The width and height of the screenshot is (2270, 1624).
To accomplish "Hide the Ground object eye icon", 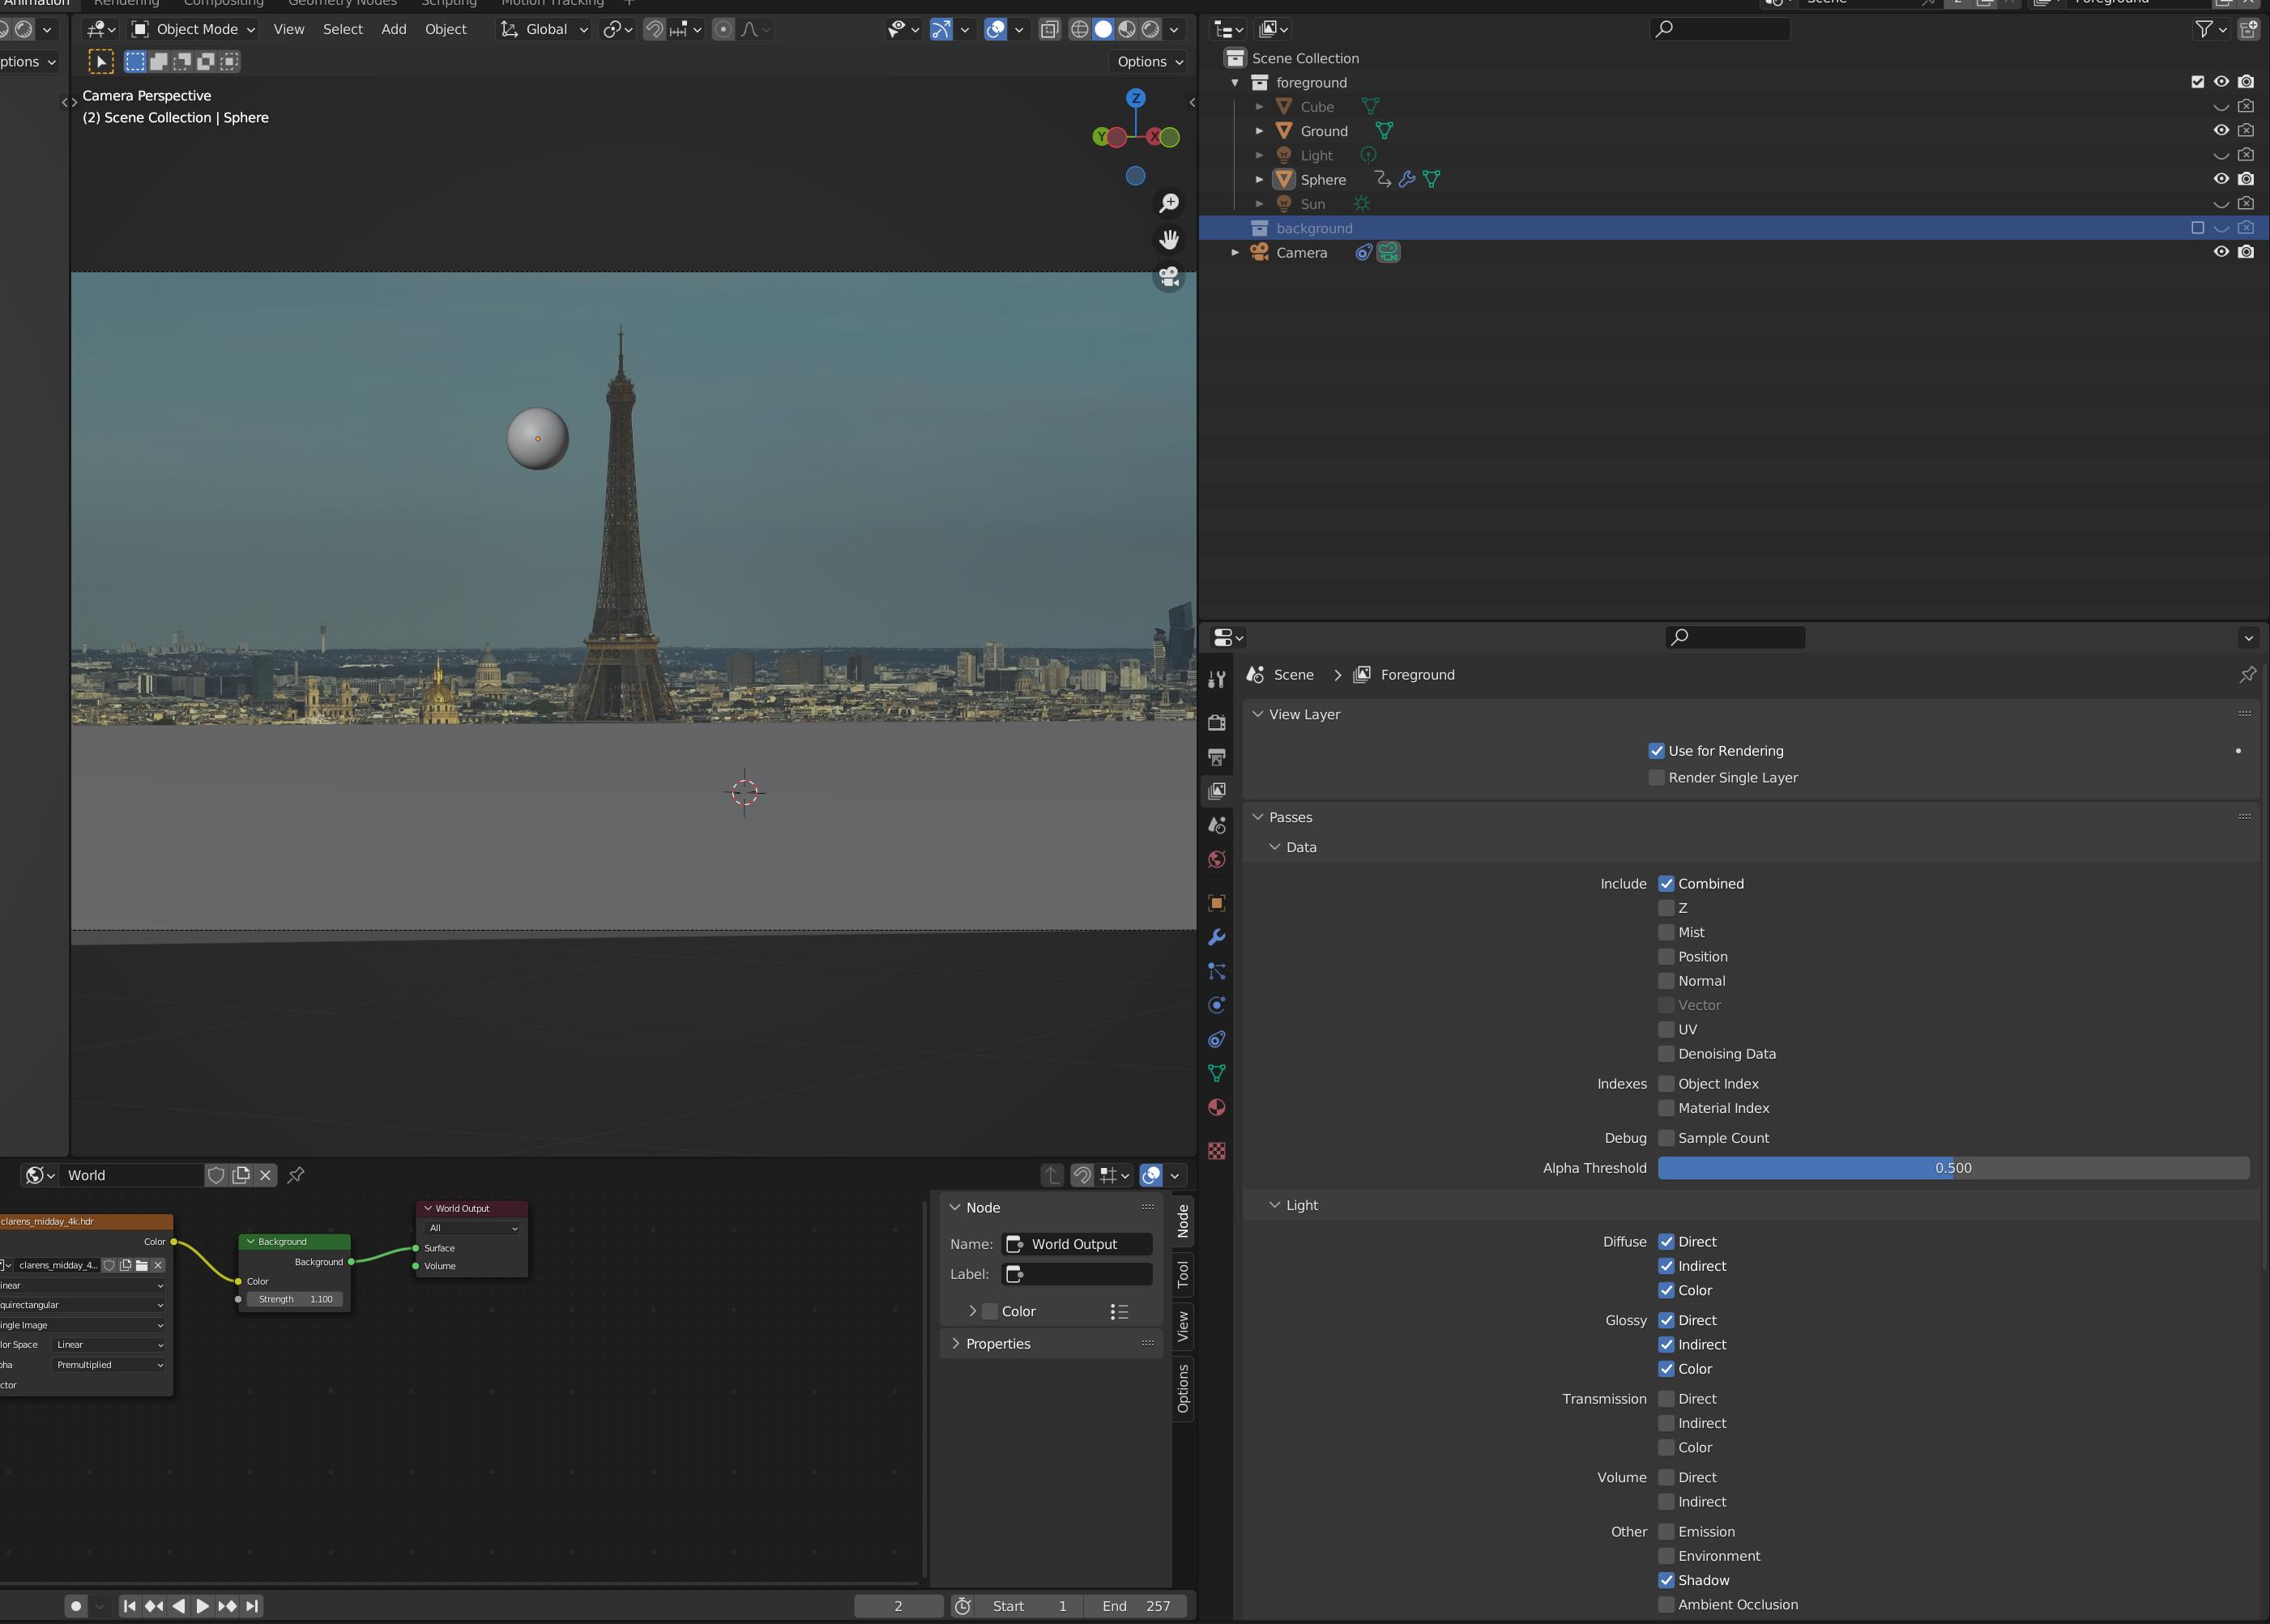I will click(2221, 130).
